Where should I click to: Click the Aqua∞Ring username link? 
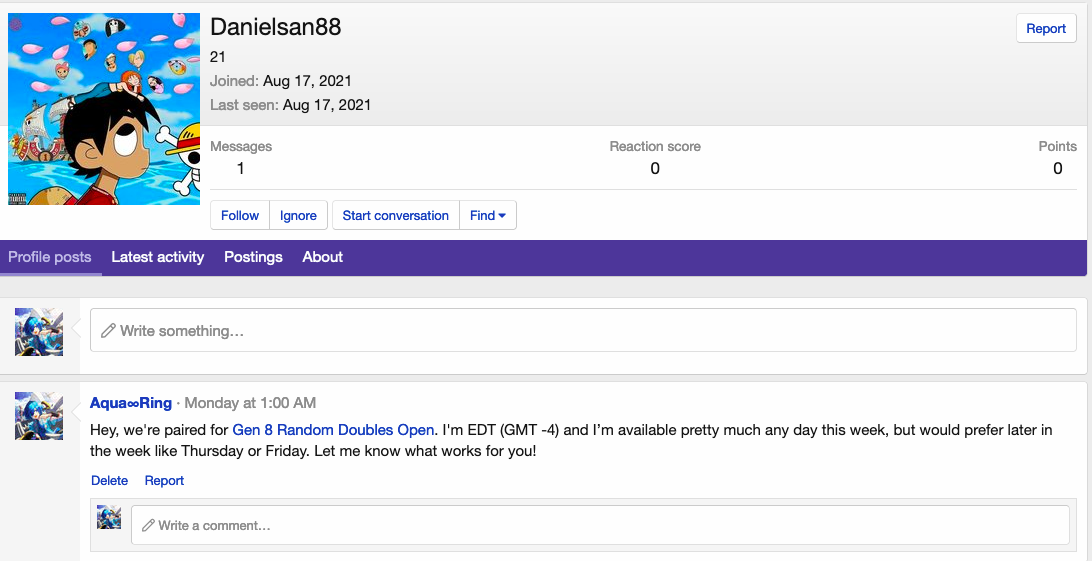click(131, 403)
